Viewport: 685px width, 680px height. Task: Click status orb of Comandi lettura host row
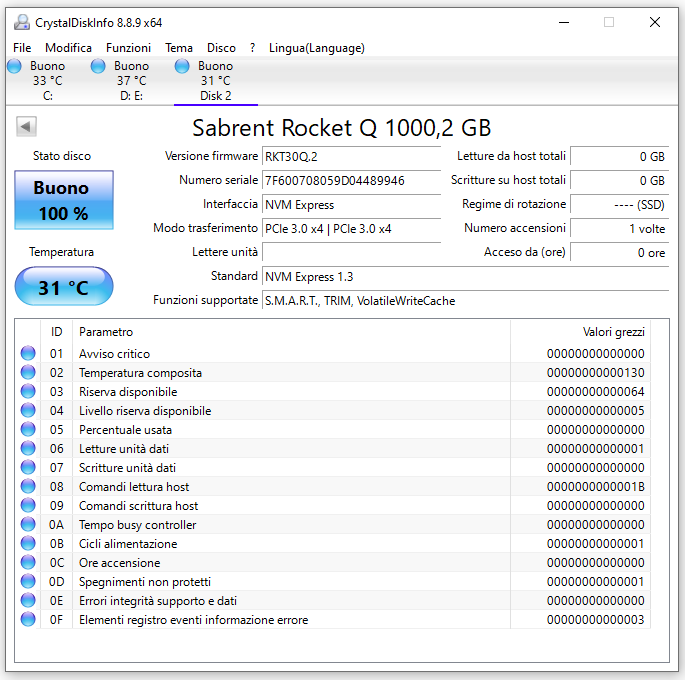[x=28, y=487]
